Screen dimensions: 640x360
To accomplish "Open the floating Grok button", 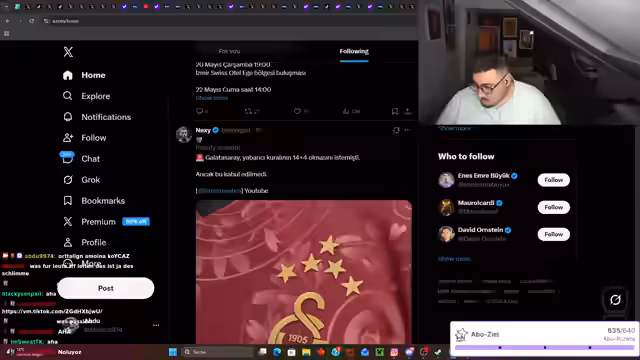I will click(x=615, y=300).
